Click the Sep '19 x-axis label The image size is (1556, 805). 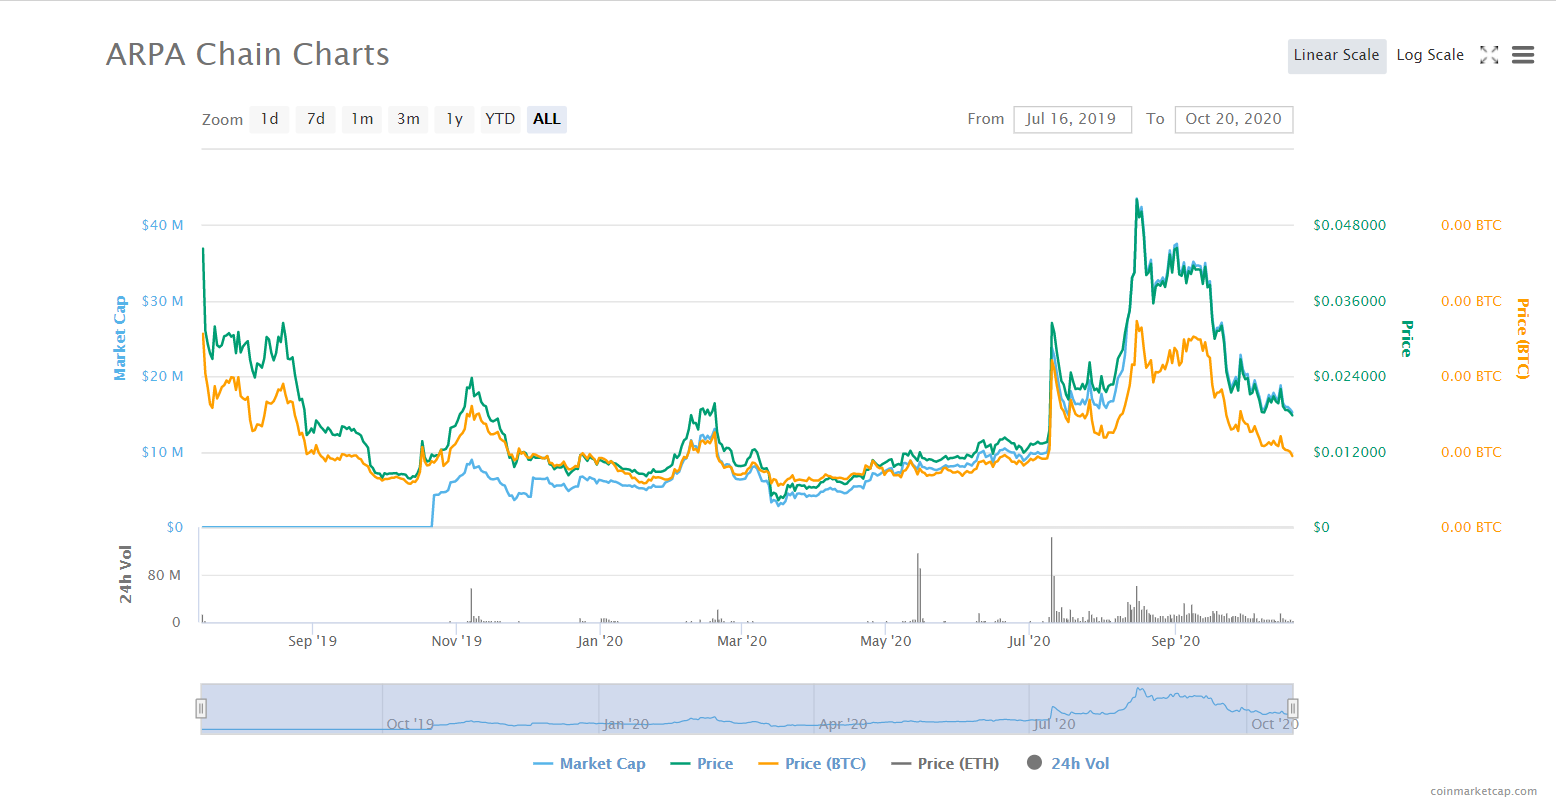[x=312, y=641]
